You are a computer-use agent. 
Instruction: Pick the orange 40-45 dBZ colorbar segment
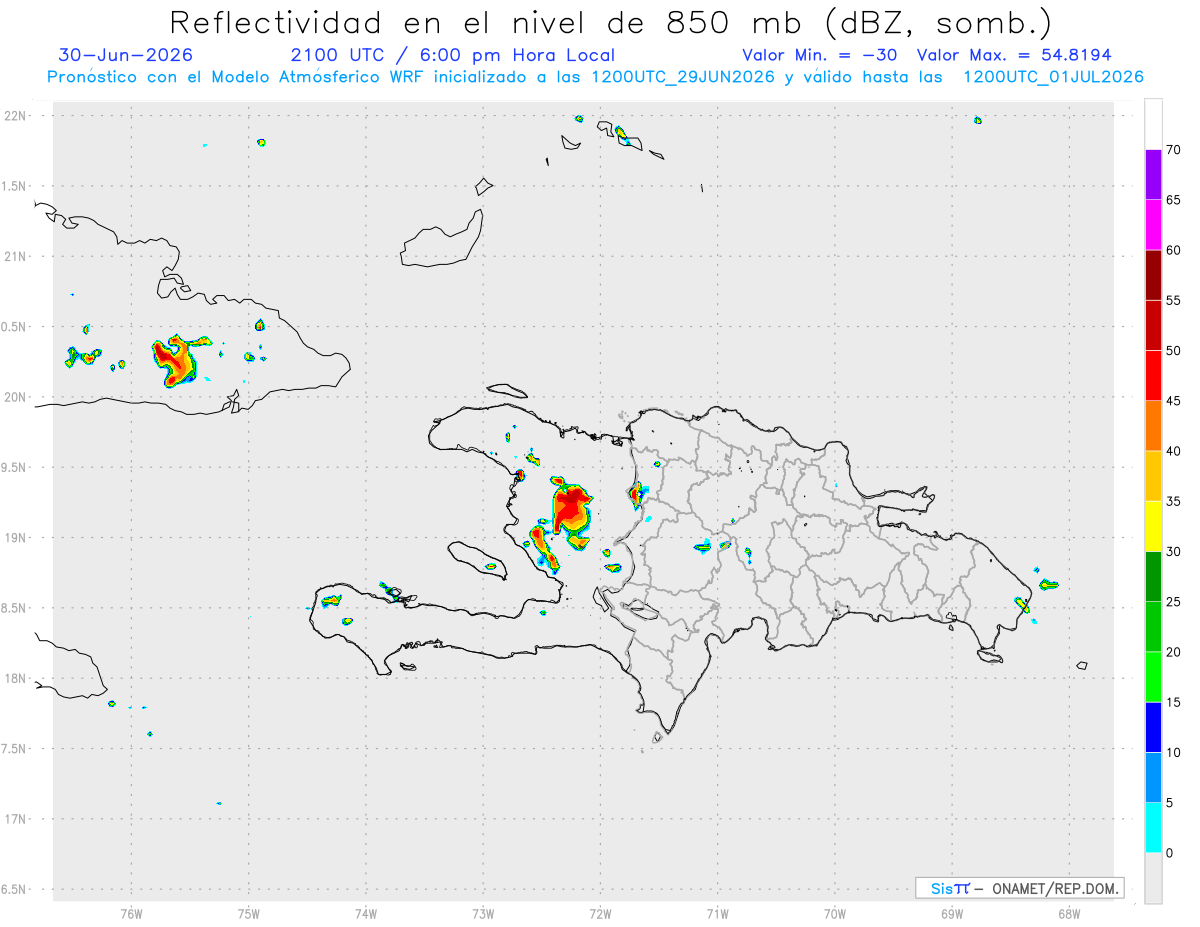(x=1153, y=426)
